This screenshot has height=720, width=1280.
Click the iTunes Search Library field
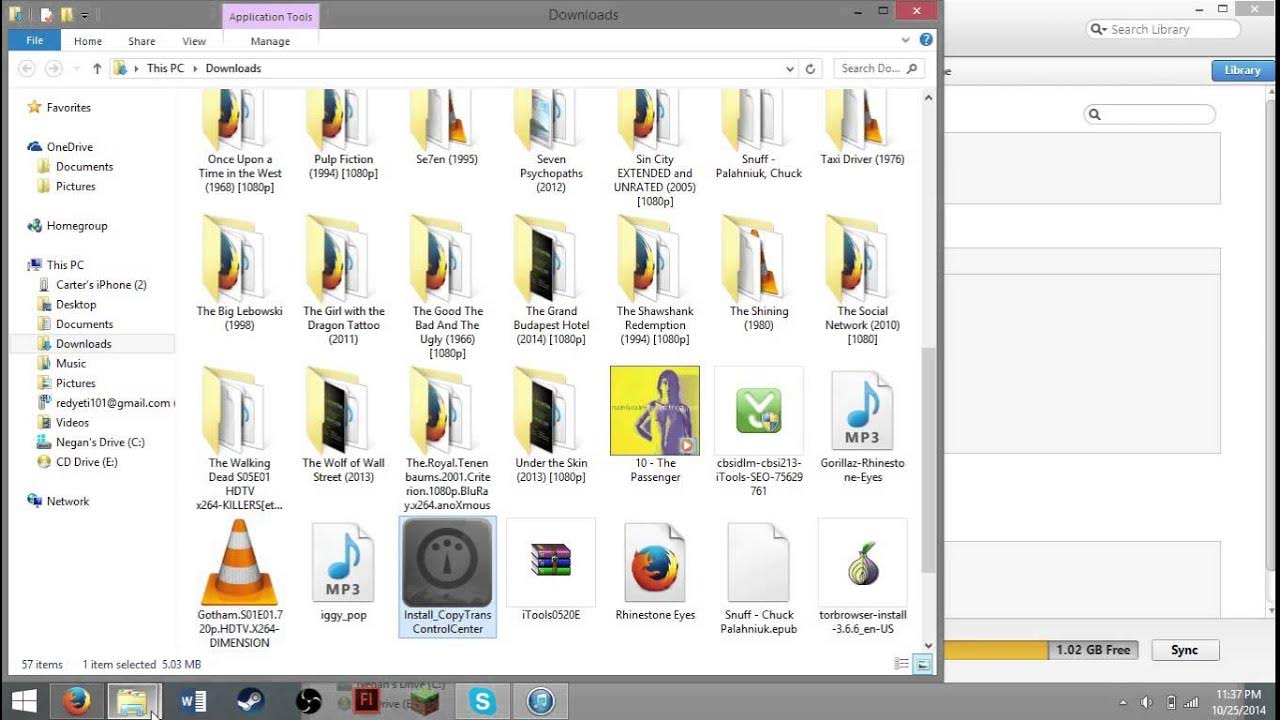(1163, 30)
